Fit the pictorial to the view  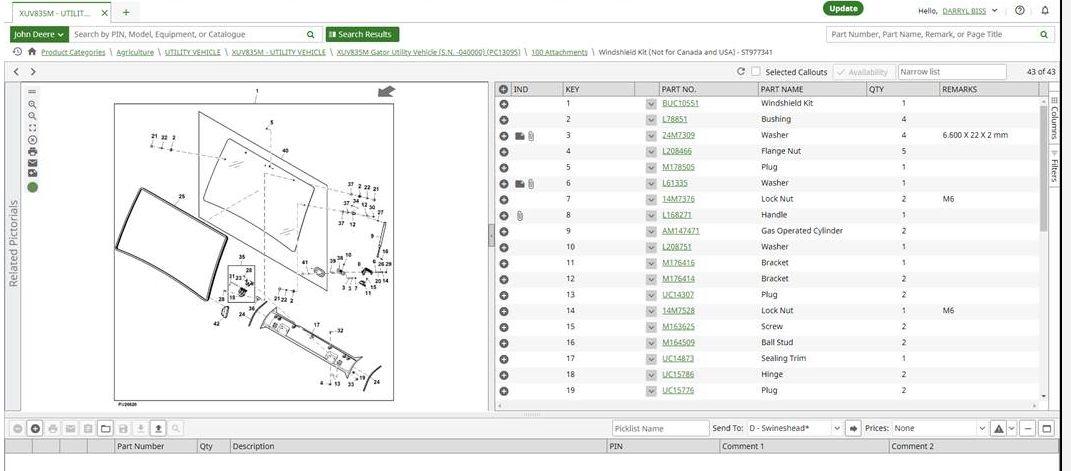[x=32, y=128]
